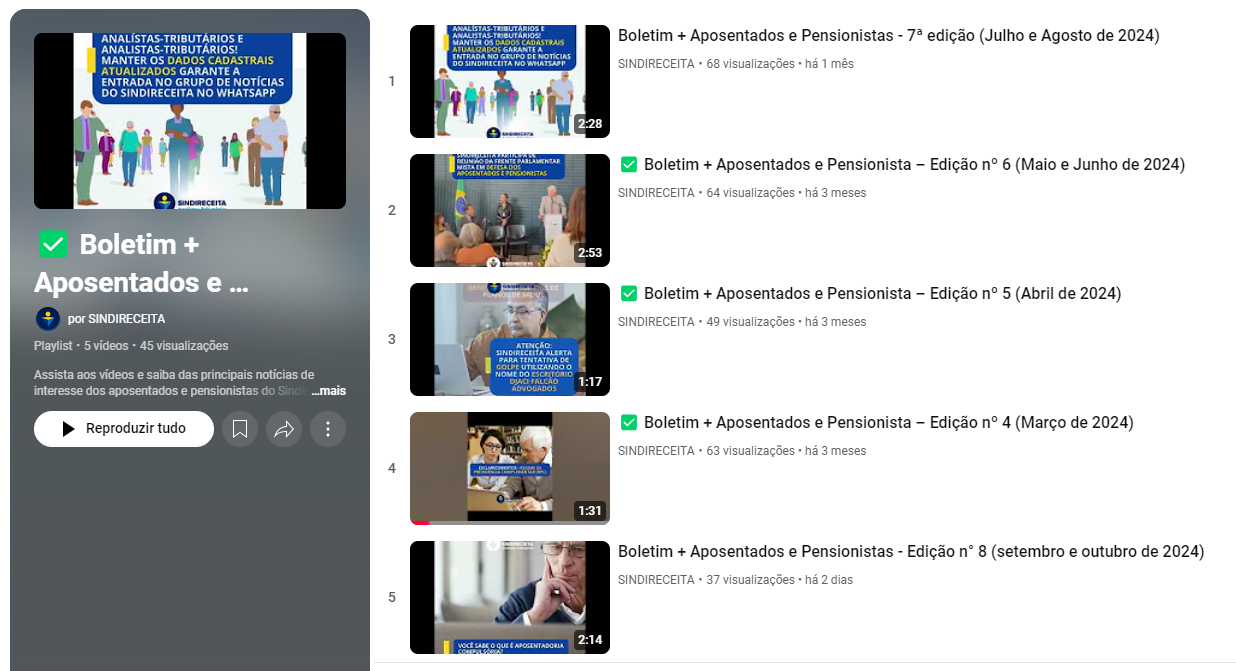Click the SINDIRECEITA channel avatar icon
This screenshot has width=1236, height=671.
point(47,319)
